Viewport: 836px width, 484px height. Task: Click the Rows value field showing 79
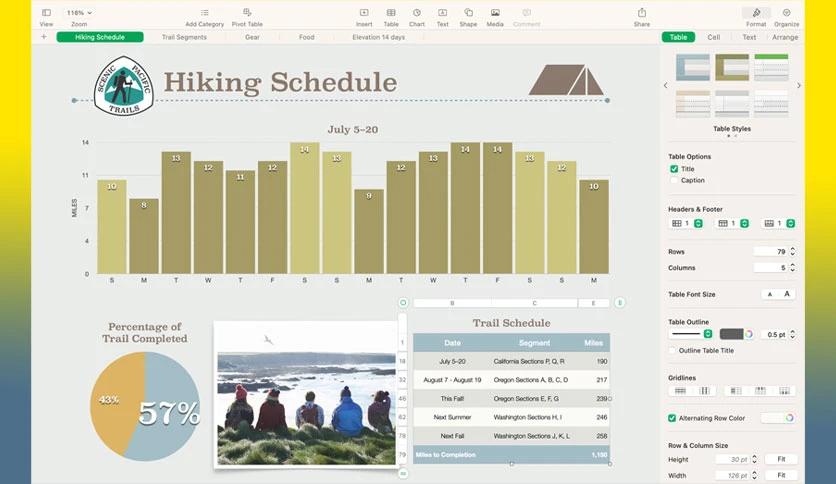coord(770,251)
